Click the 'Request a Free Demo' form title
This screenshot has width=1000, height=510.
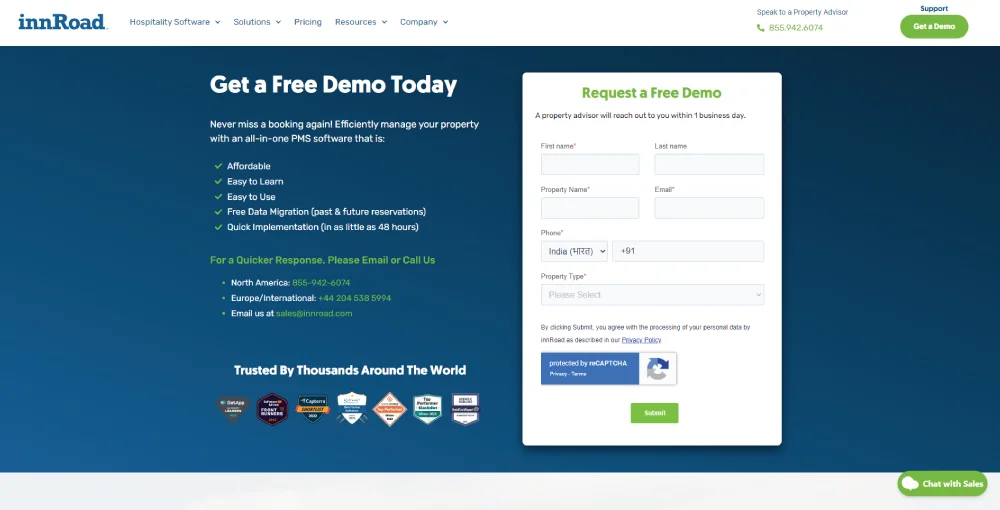point(651,93)
